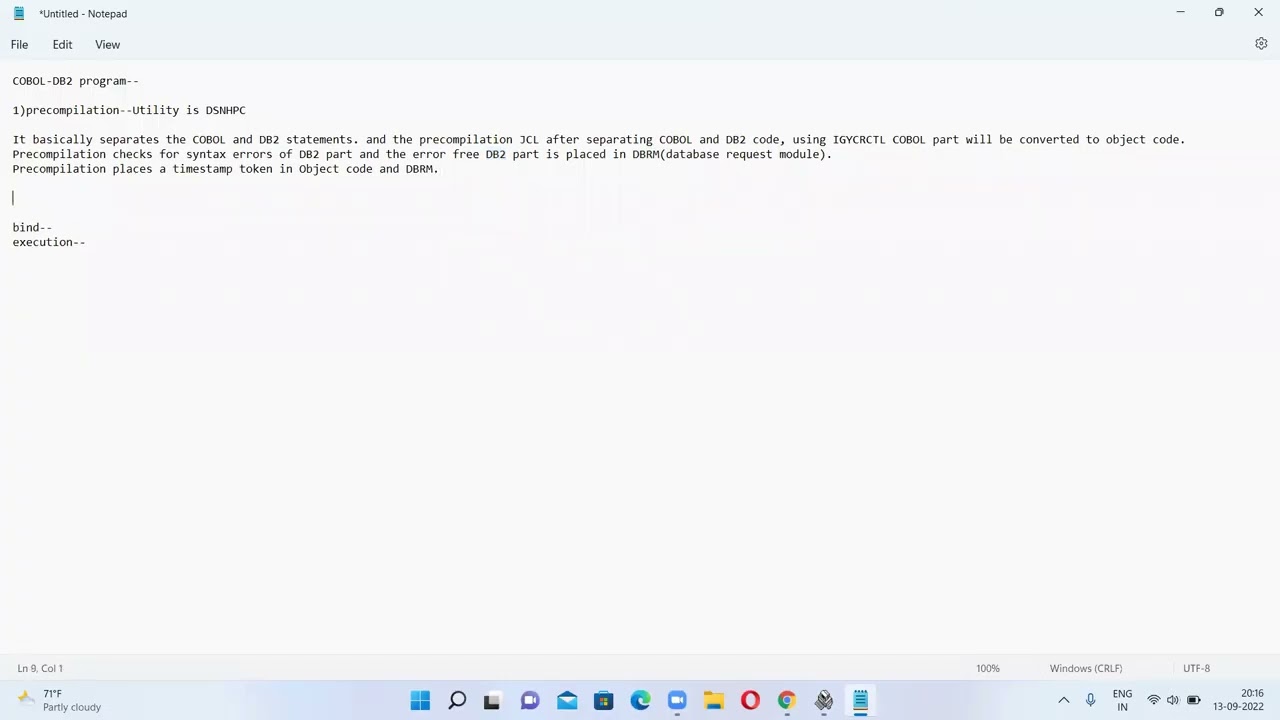Click the line 'COBOL-DB2 program--'

coord(76,81)
